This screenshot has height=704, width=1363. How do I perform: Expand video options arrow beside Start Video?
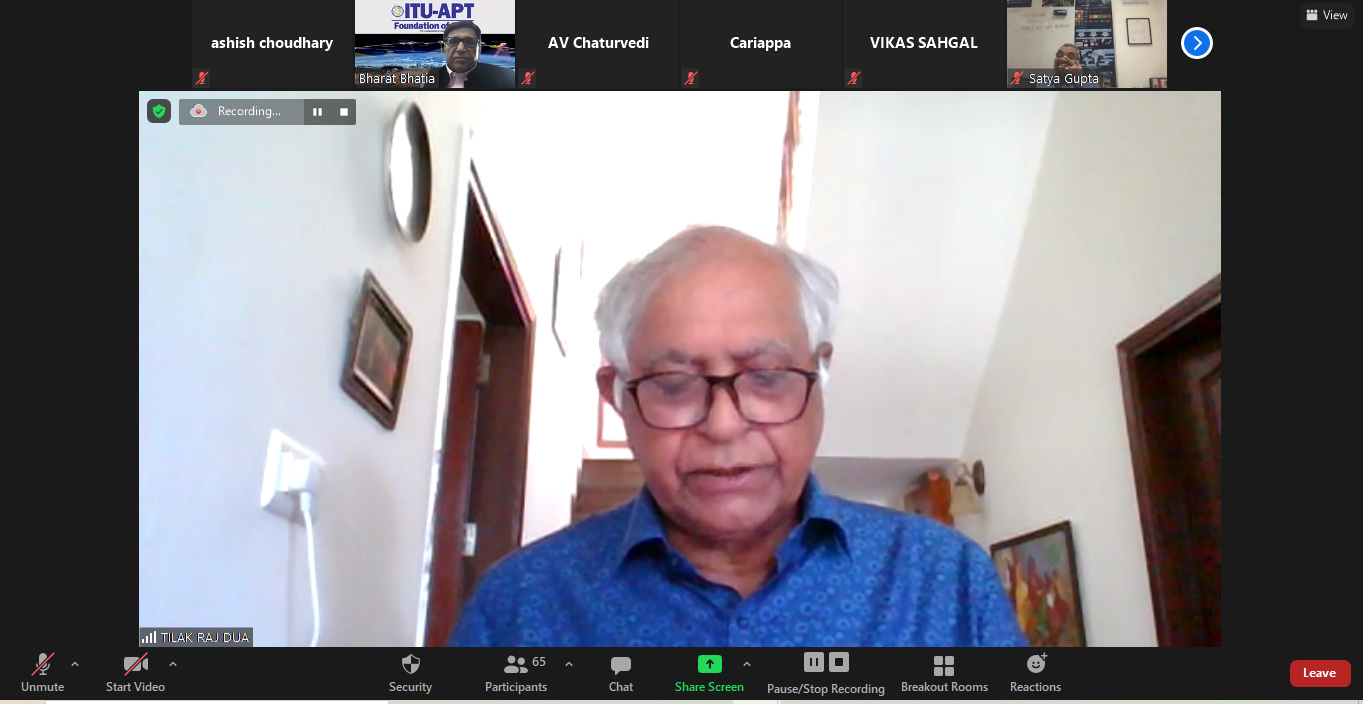[173, 664]
